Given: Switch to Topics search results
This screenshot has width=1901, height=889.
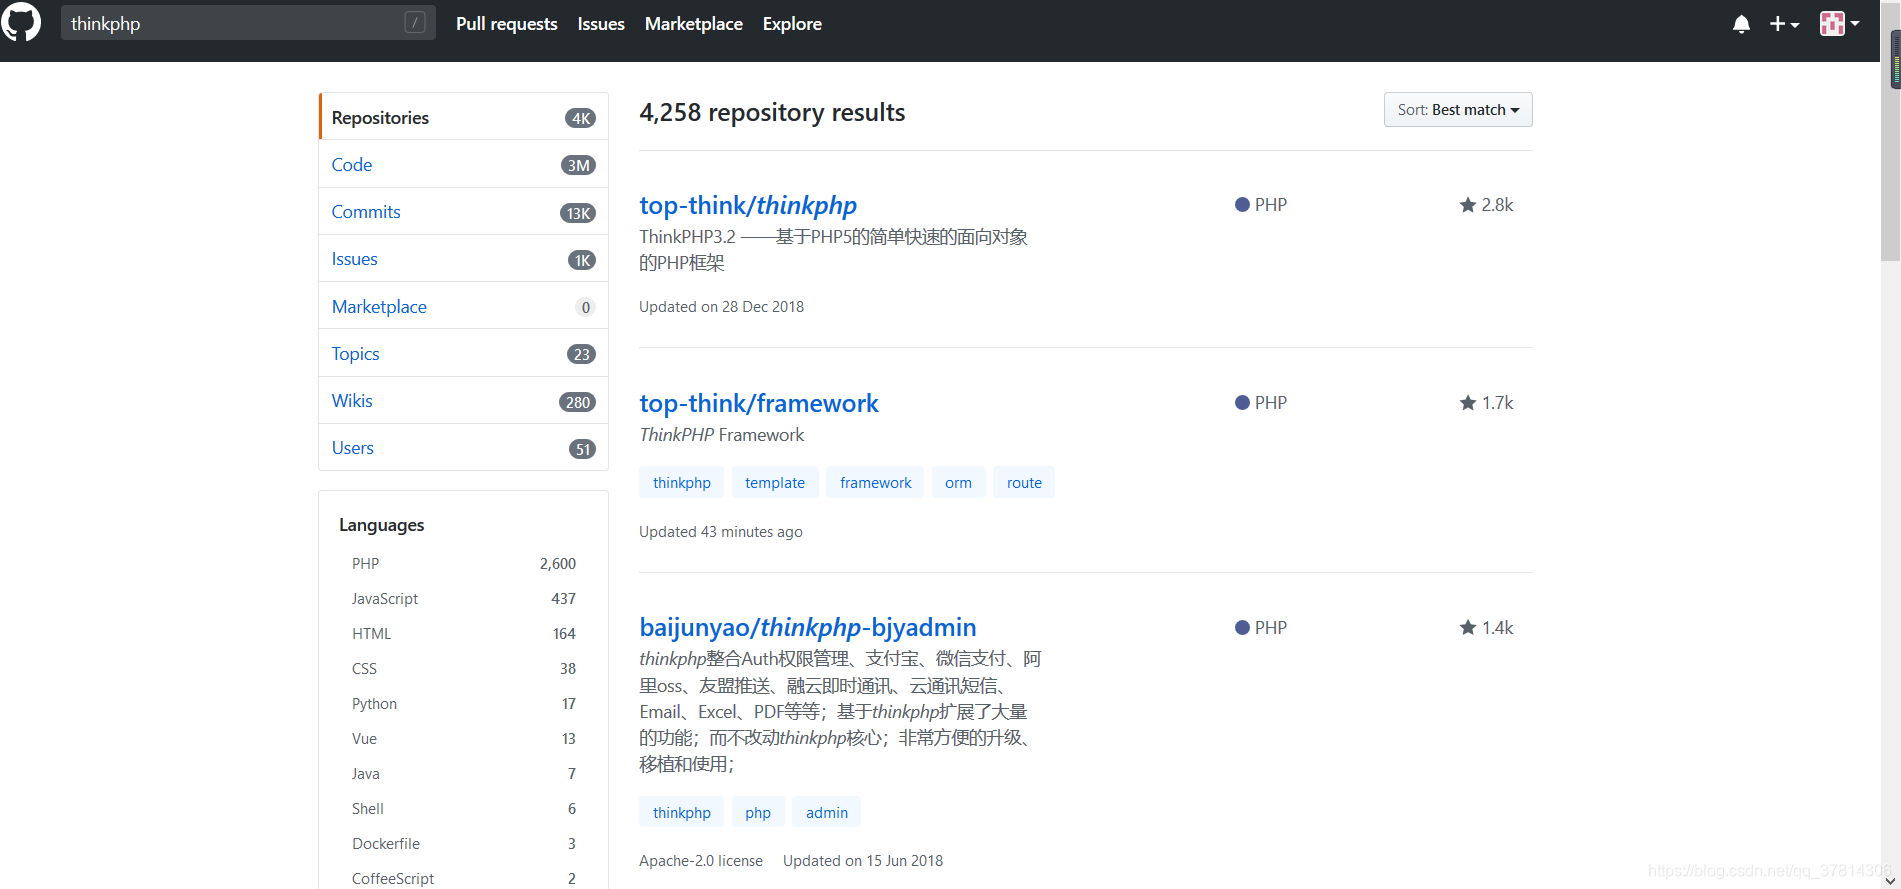Looking at the screenshot, I should pyautogui.click(x=463, y=353).
